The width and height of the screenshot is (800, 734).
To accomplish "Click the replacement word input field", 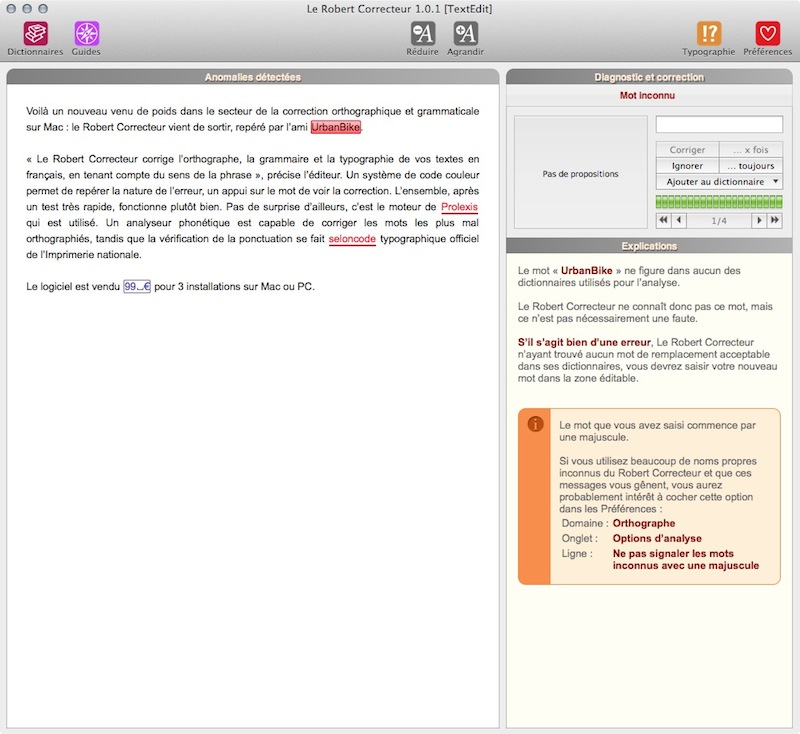I will coord(719,124).
